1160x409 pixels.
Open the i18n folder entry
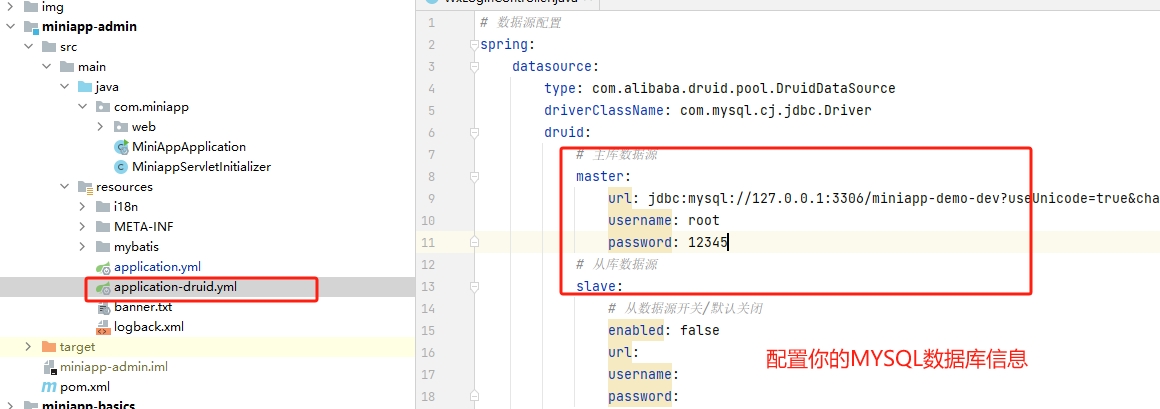(125, 207)
